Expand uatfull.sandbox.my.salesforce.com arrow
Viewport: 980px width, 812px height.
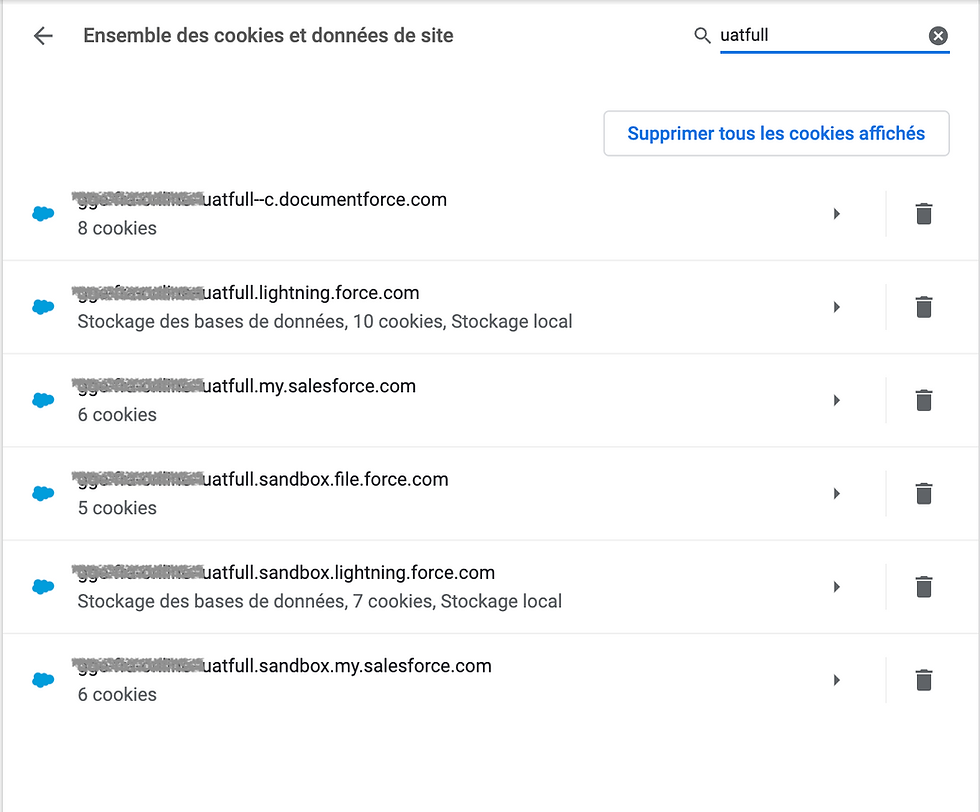pyautogui.click(x=836, y=679)
